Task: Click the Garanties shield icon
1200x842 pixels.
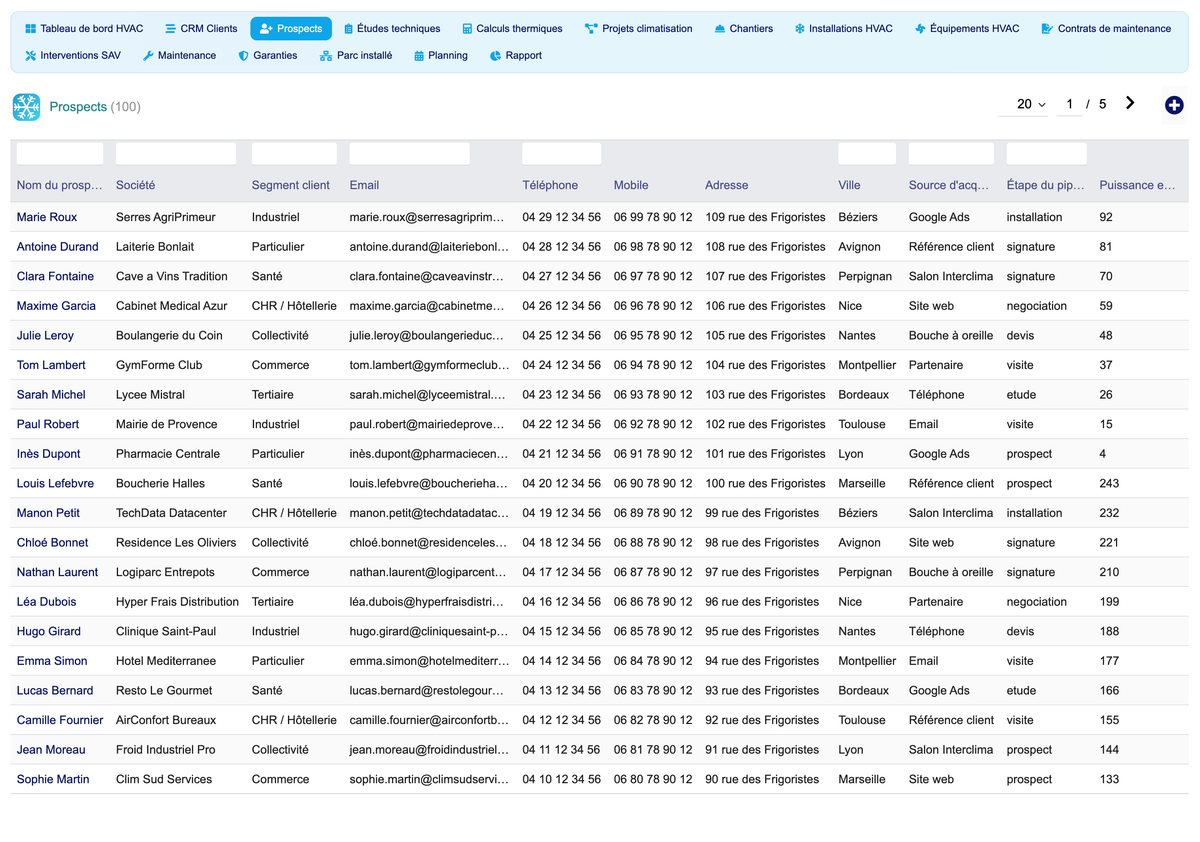Action: (244, 56)
